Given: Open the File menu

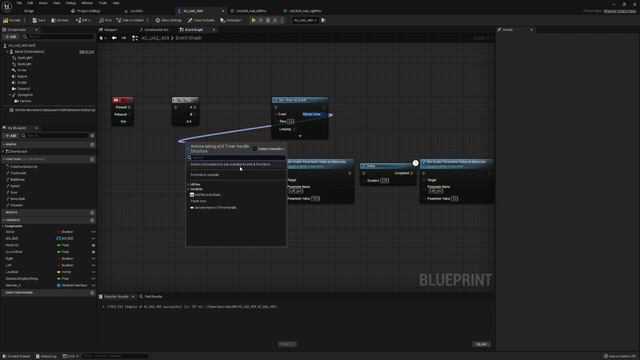Looking at the screenshot, I should pyautogui.click(x=19, y=3).
